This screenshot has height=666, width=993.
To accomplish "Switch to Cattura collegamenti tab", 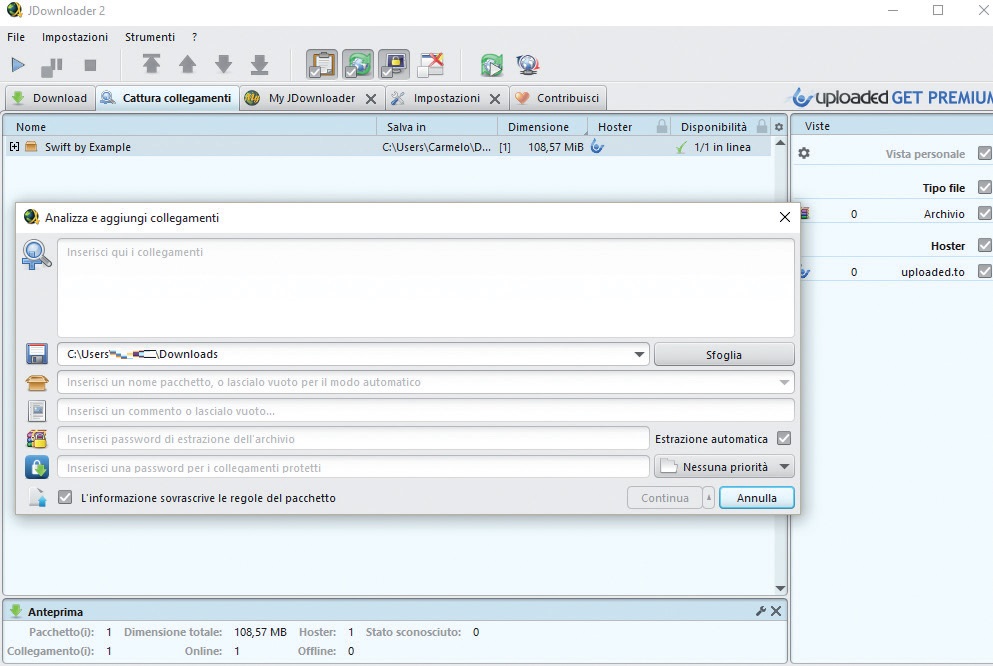I will click(x=167, y=98).
